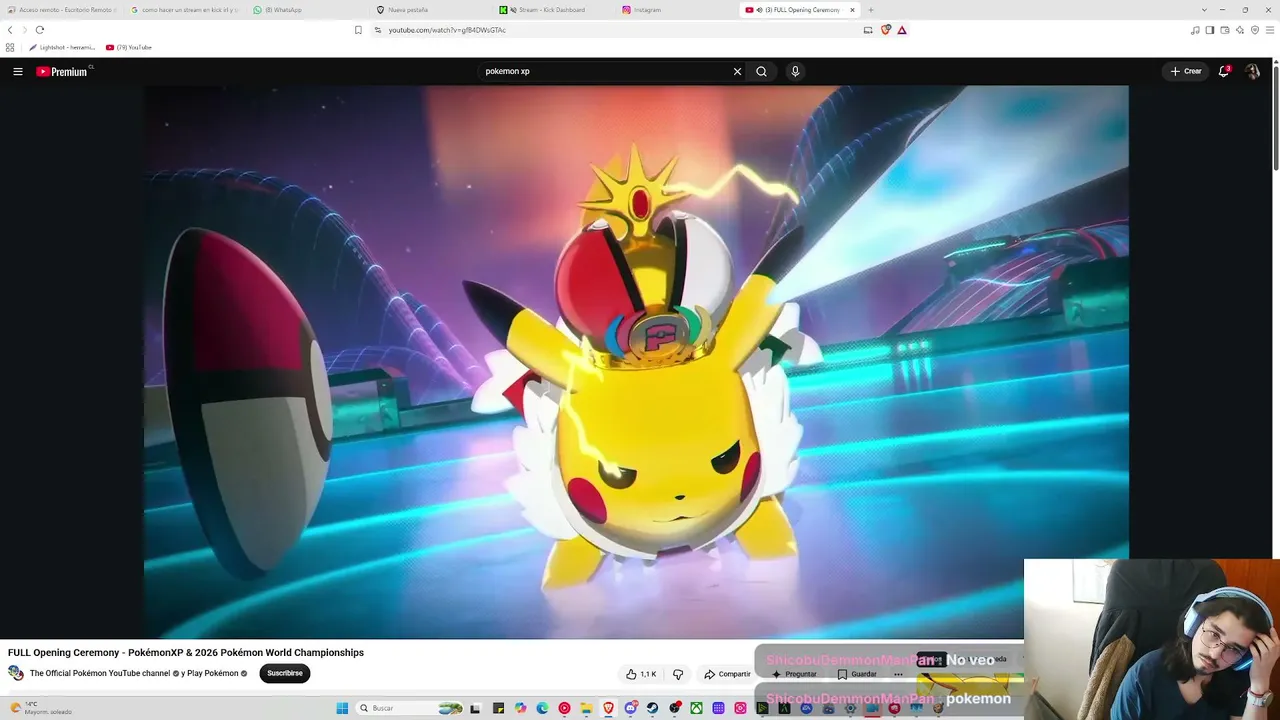
Task: Share the video via Compartir
Action: pyautogui.click(x=728, y=674)
